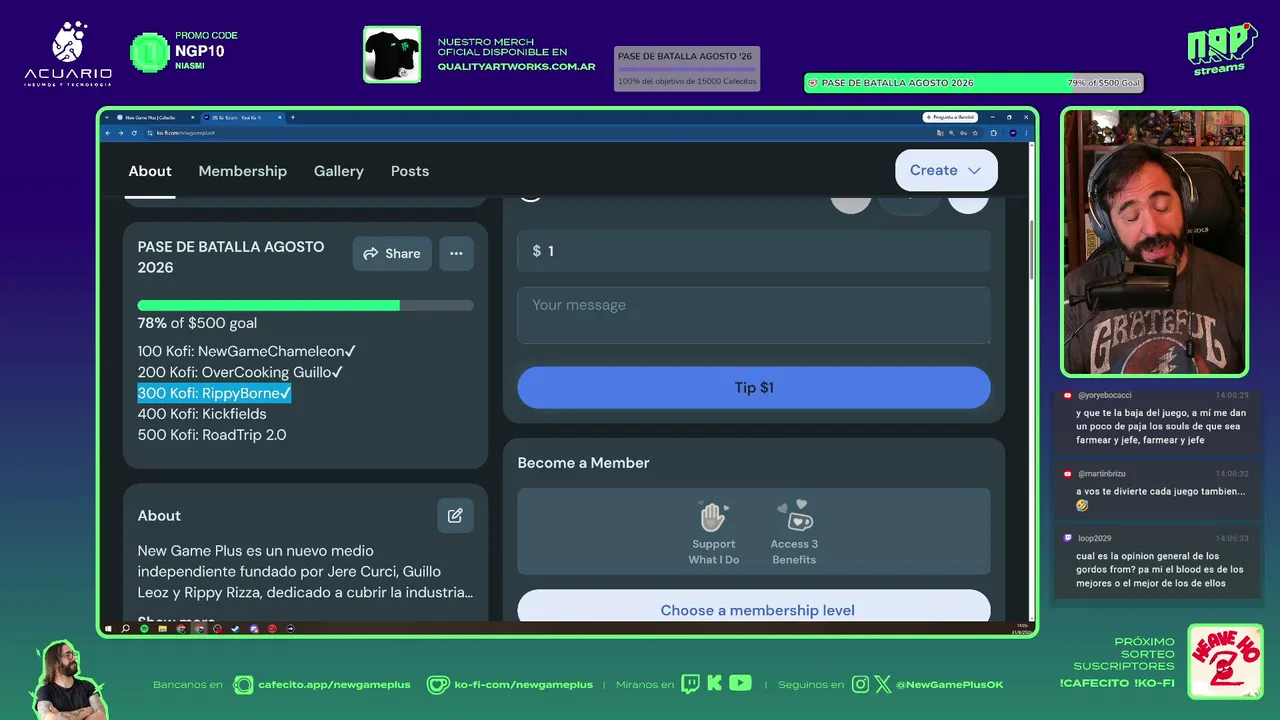1280x720 pixels.
Task: Focus the 'Your message' text box
Action: [754, 315]
